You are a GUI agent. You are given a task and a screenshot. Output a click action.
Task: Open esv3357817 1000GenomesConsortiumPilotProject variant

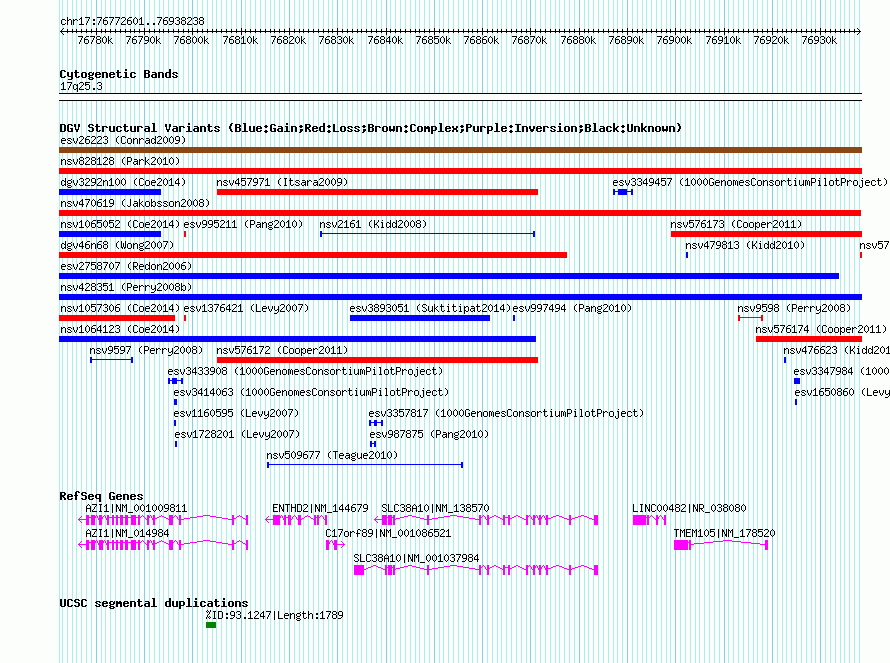tap(506, 413)
